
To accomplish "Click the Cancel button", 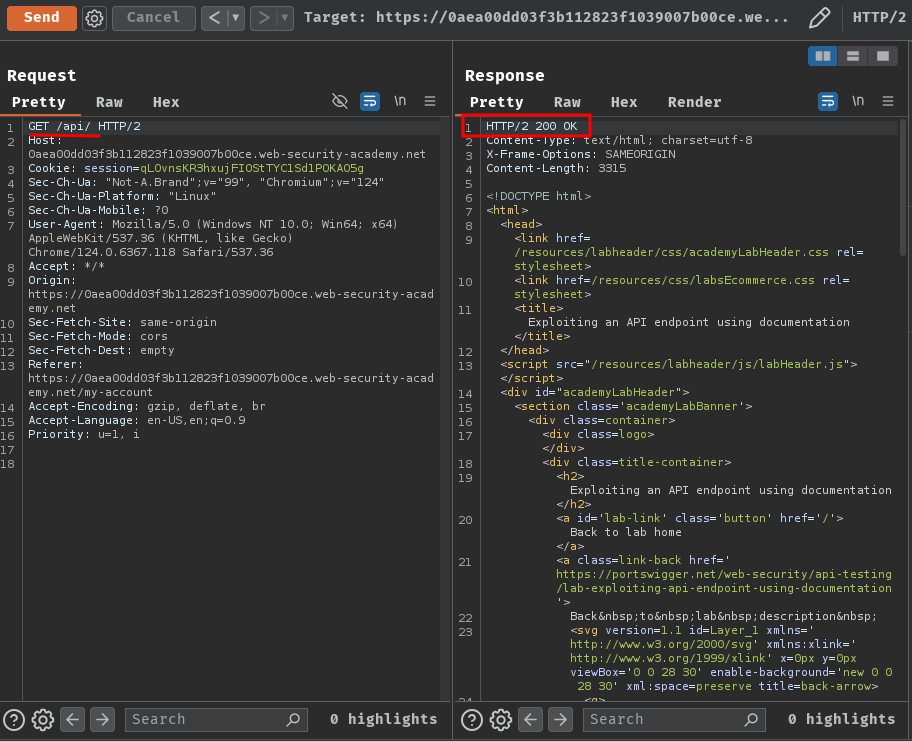I will coord(154,17).
